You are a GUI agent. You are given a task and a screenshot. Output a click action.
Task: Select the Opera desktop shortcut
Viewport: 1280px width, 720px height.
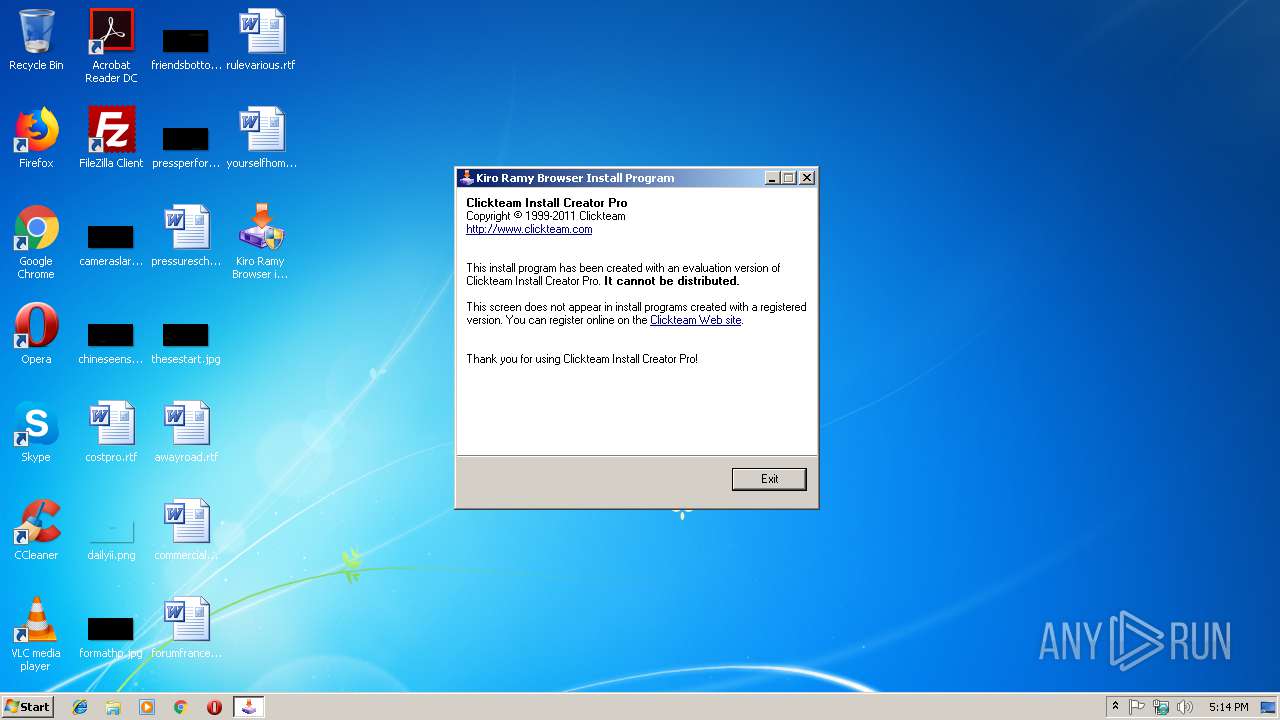[x=36, y=334]
